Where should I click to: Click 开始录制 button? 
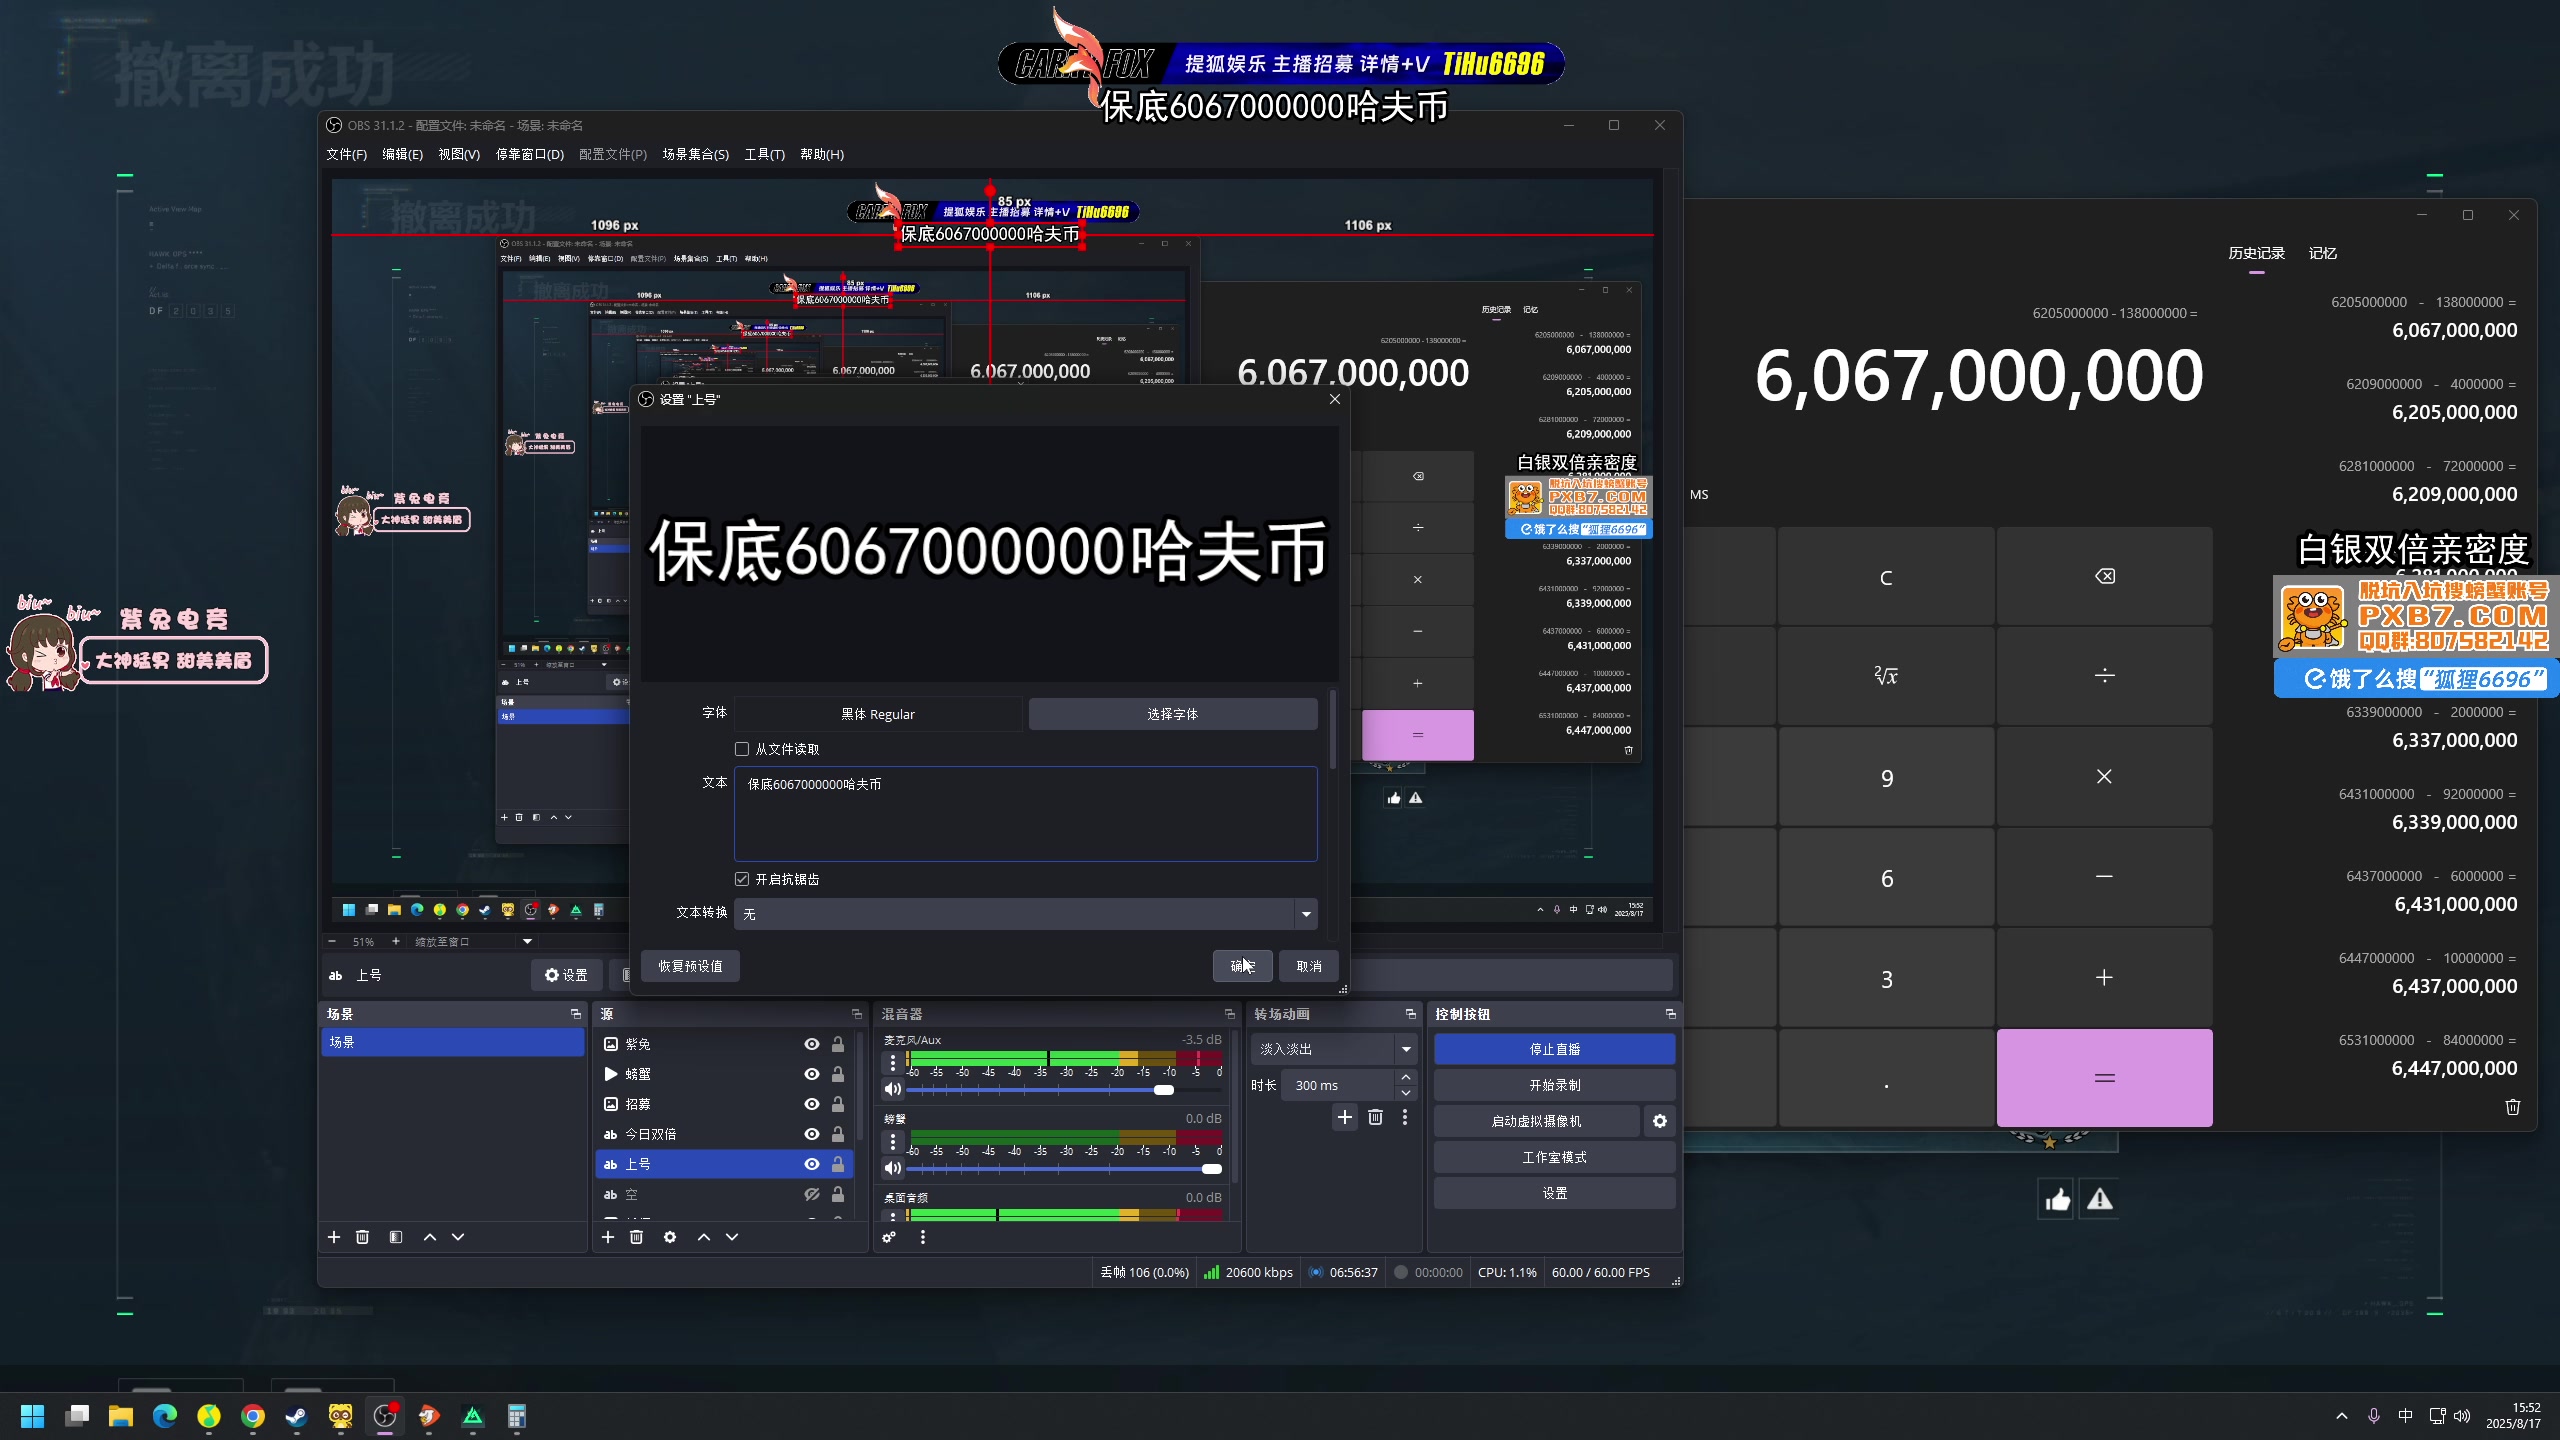1555,1085
